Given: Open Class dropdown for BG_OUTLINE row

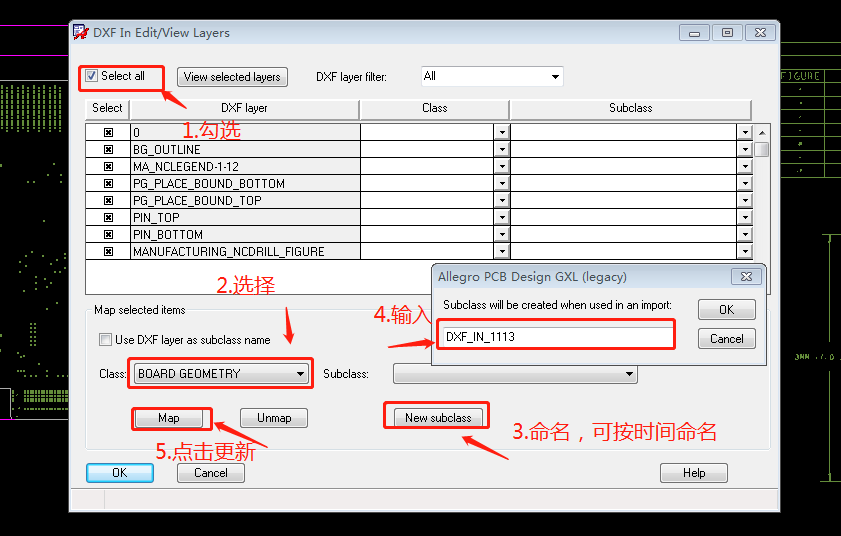Looking at the screenshot, I should (501, 150).
